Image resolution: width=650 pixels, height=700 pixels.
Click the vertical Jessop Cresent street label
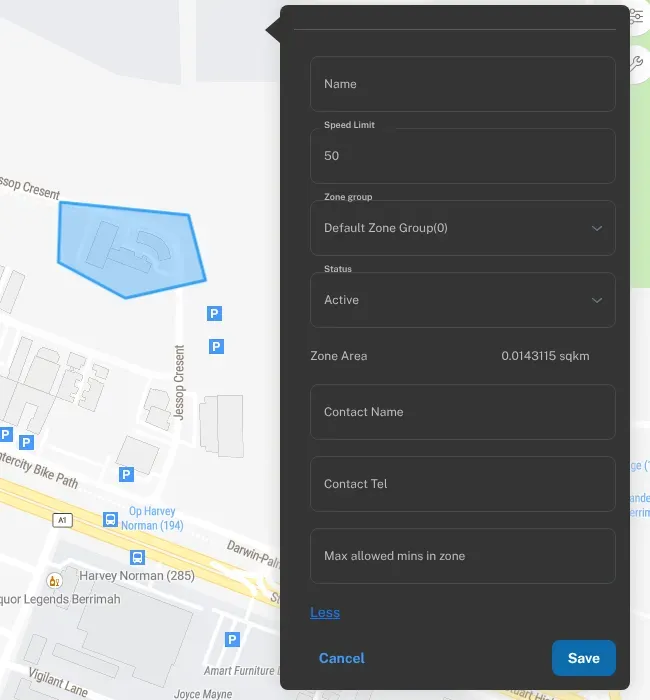179,383
